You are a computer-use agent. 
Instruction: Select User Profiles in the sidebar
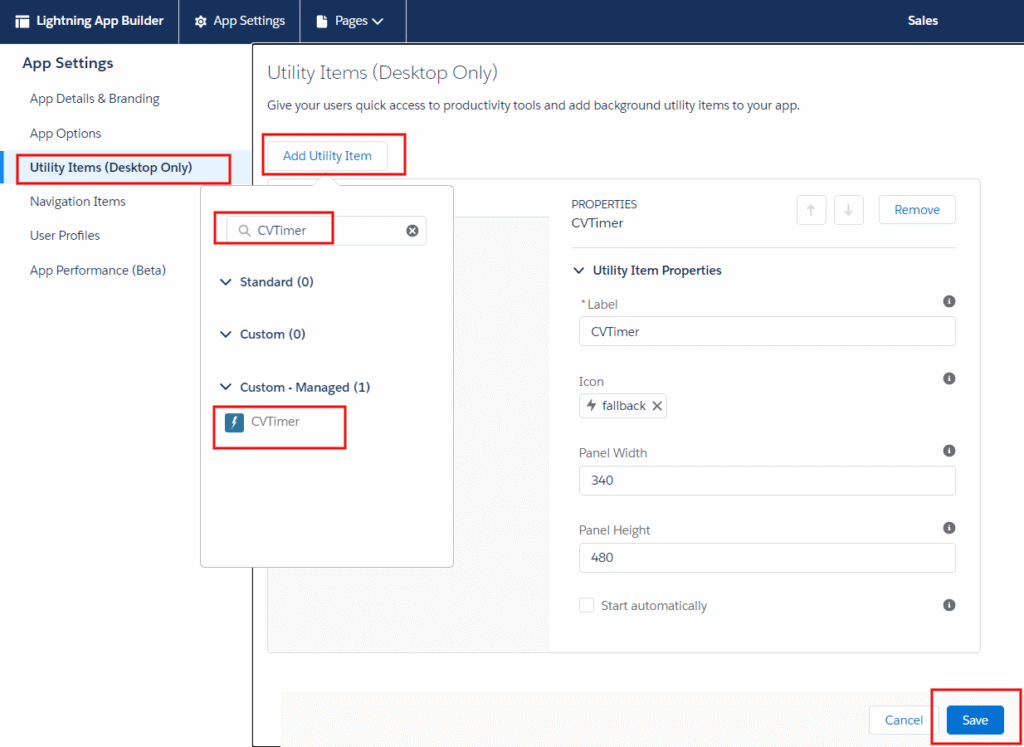(65, 236)
